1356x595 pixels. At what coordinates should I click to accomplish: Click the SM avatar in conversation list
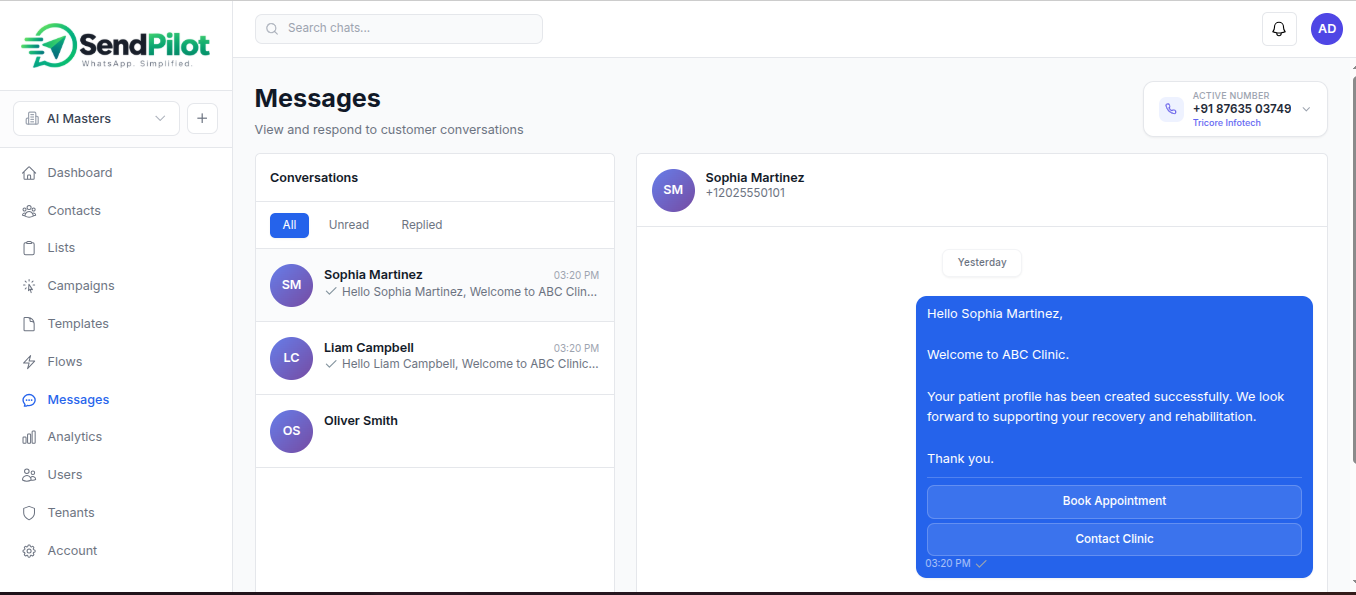[291, 285]
